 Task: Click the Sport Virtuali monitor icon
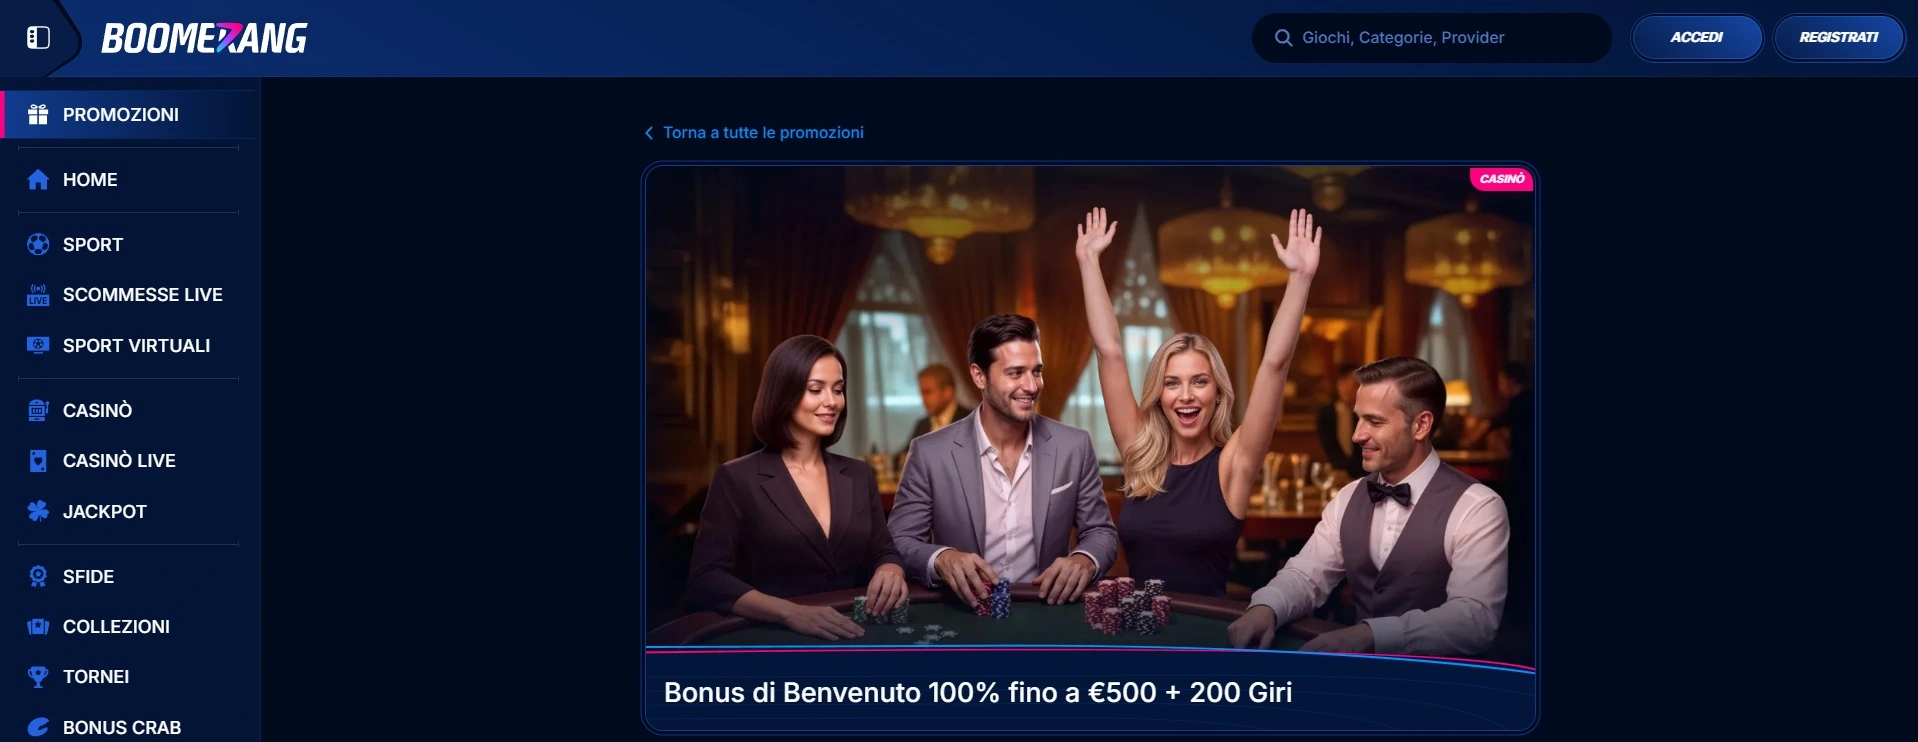(38, 345)
